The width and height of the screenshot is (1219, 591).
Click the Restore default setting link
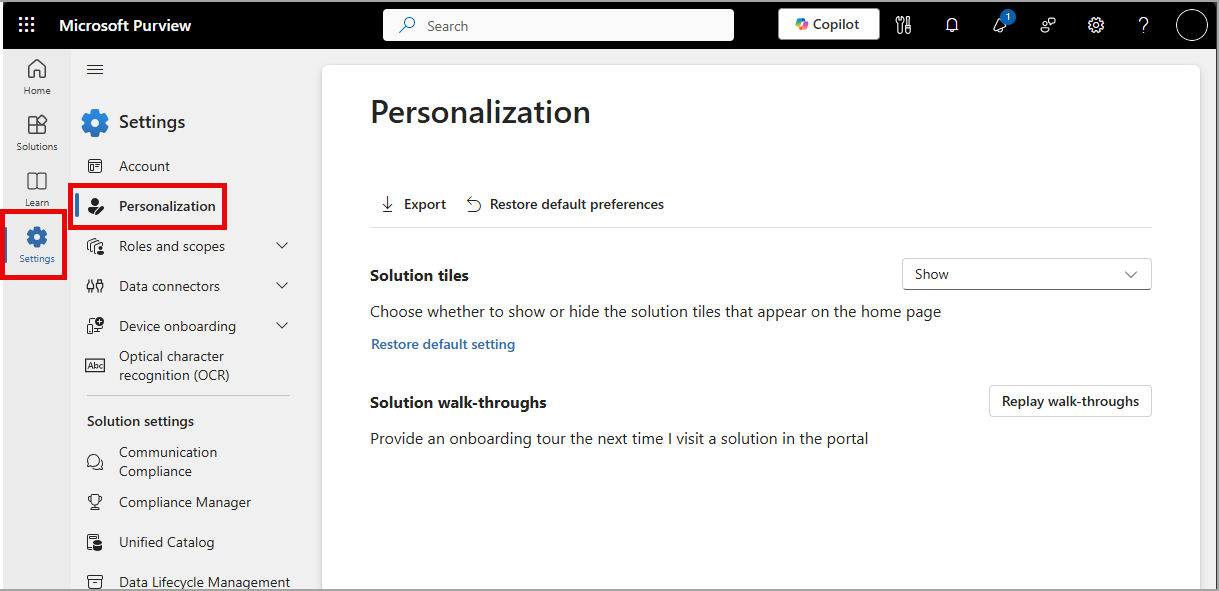point(443,344)
